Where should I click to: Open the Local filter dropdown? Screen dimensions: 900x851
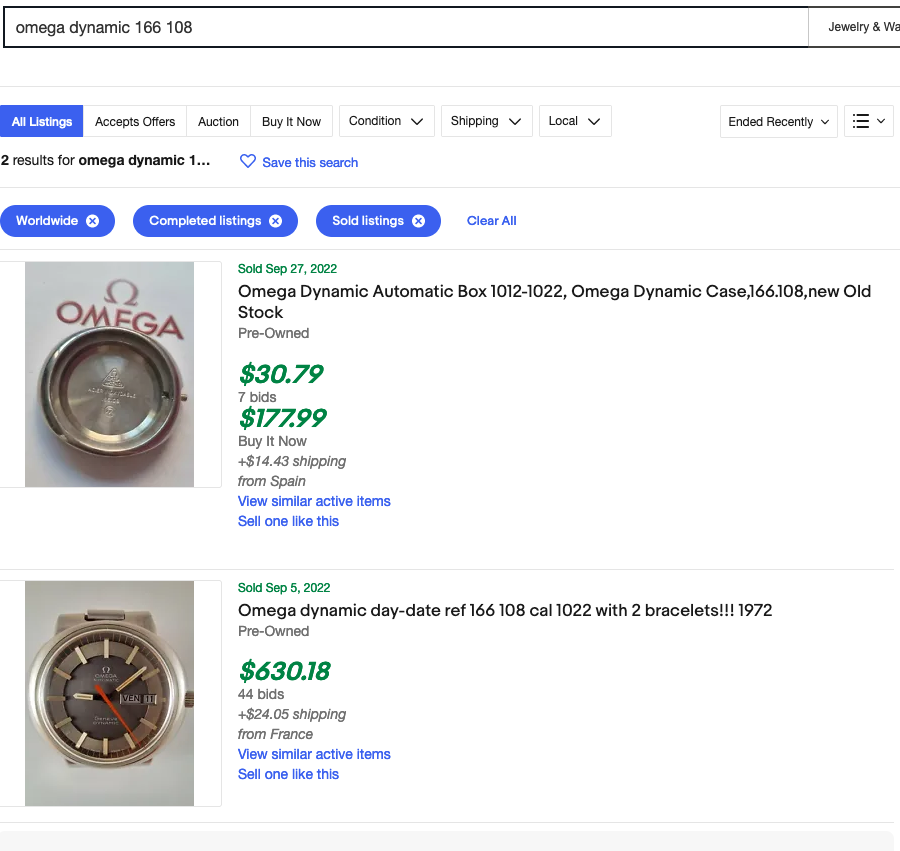coord(574,121)
